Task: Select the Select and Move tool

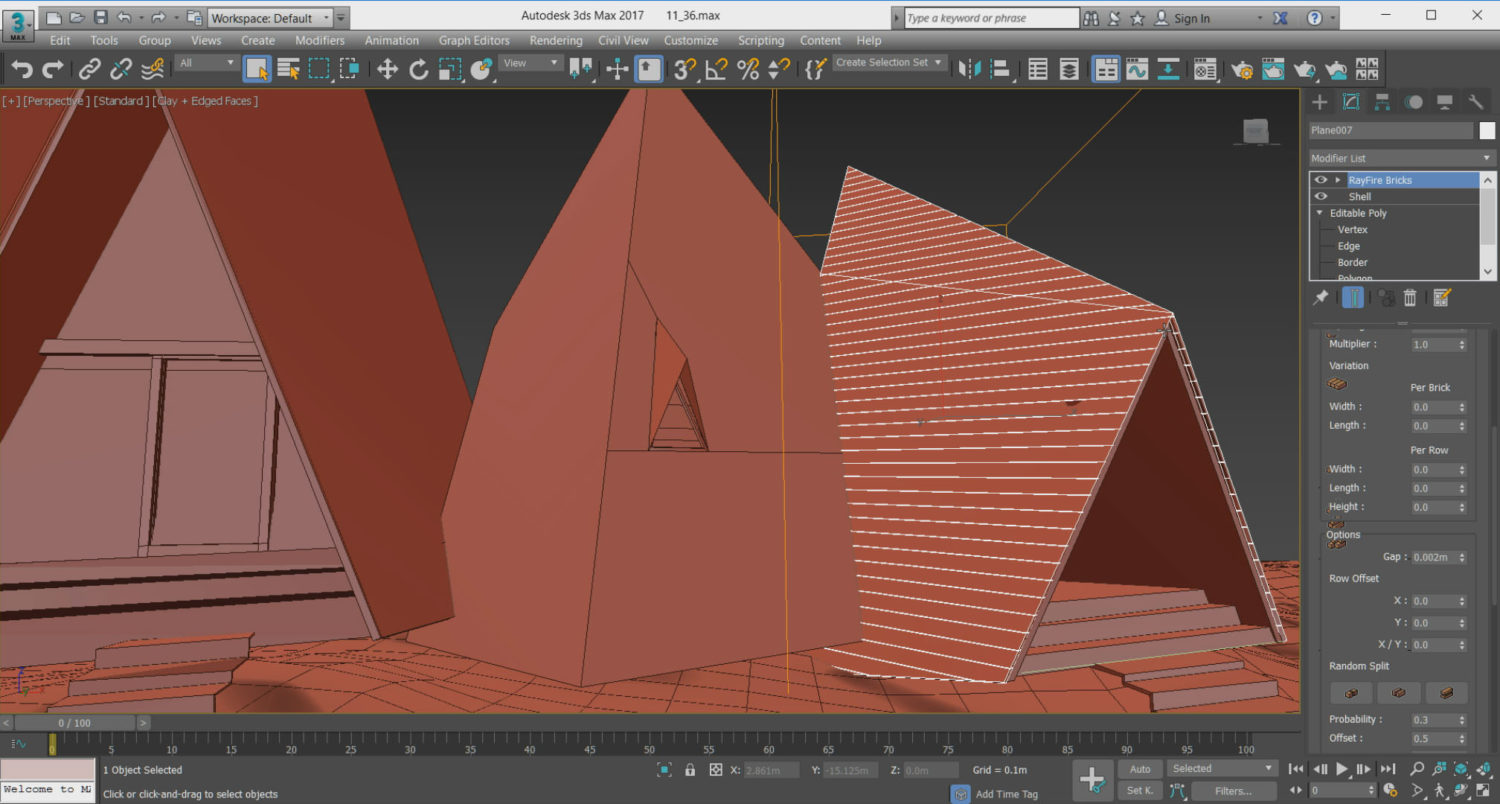Action: tap(387, 68)
